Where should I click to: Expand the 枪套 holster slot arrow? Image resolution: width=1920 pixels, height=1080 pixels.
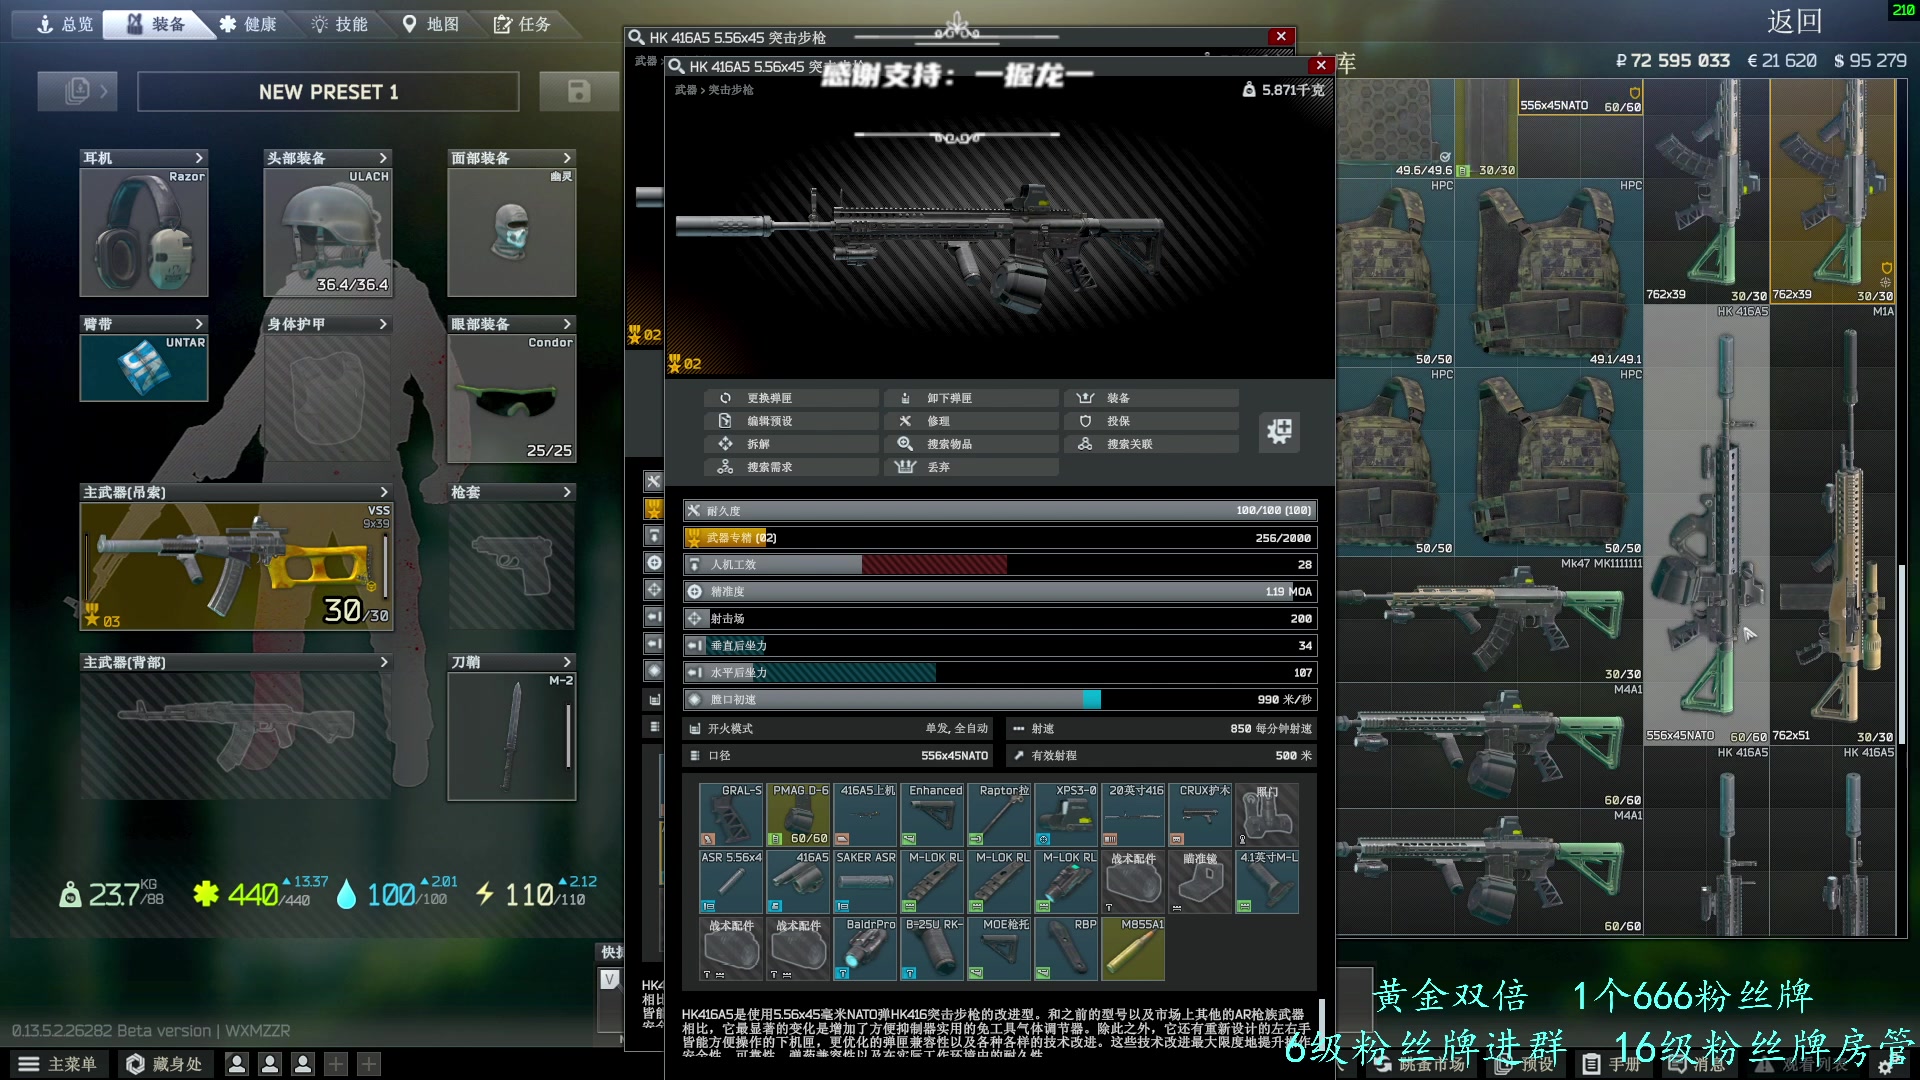[567, 492]
